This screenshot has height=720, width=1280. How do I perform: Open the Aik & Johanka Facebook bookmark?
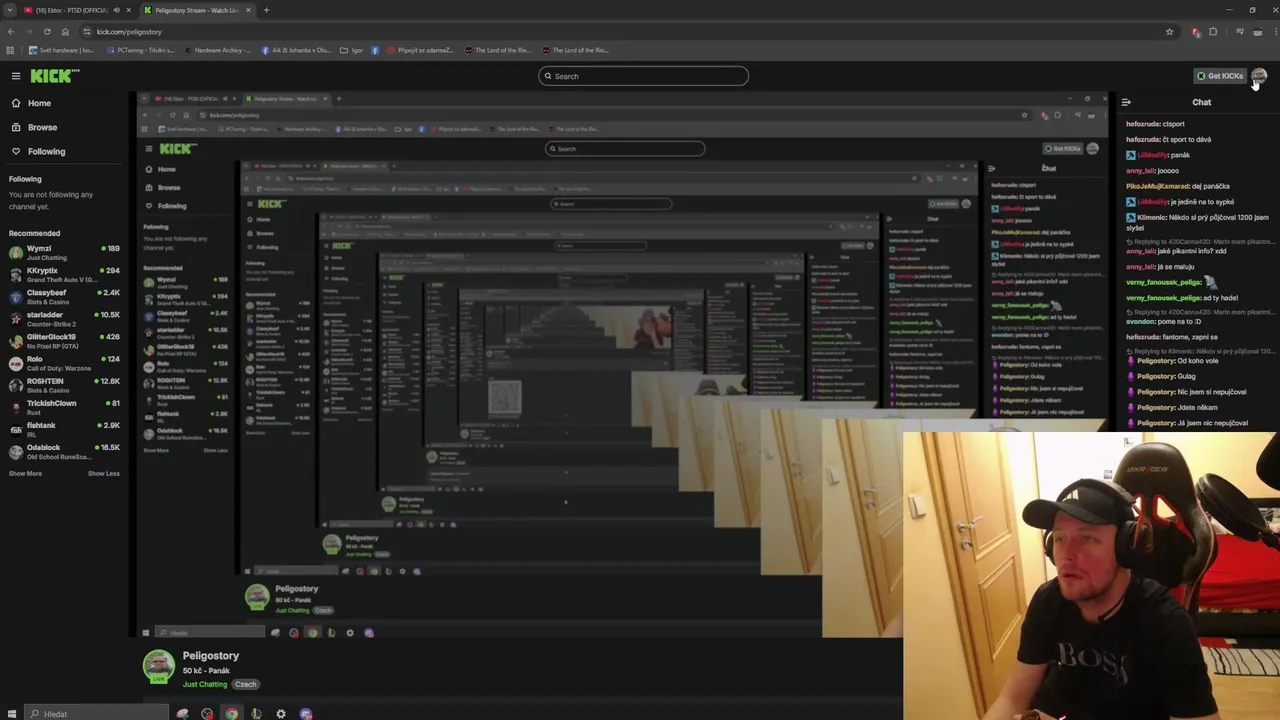point(296,50)
